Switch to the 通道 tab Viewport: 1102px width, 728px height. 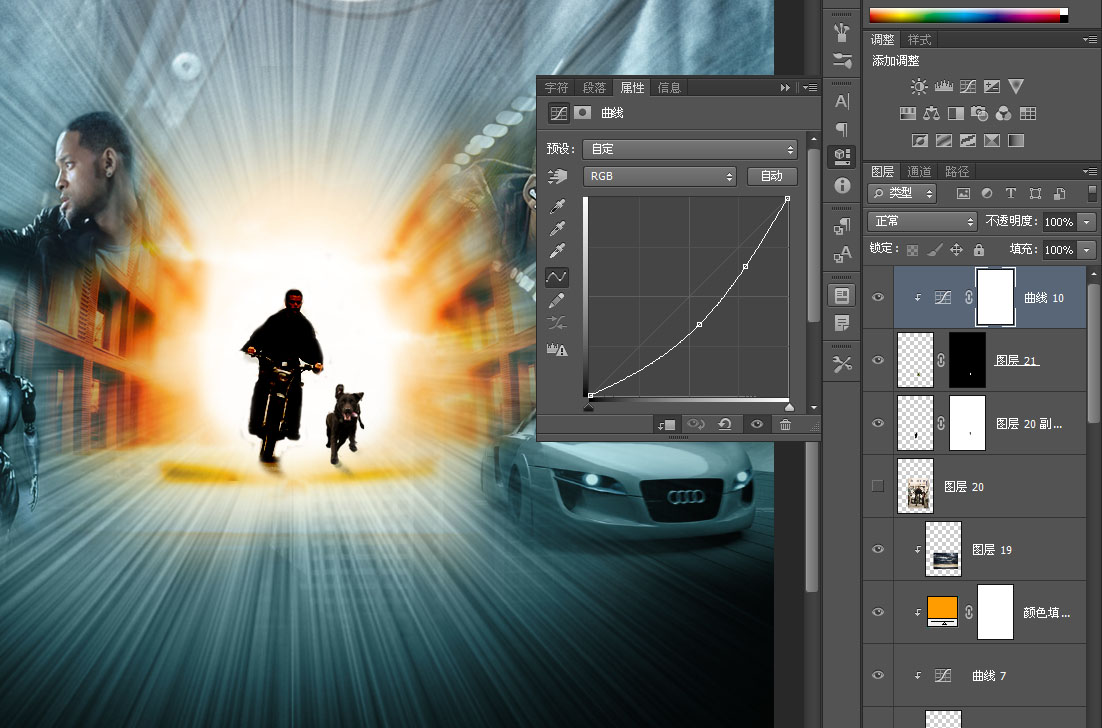[x=919, y=171]
